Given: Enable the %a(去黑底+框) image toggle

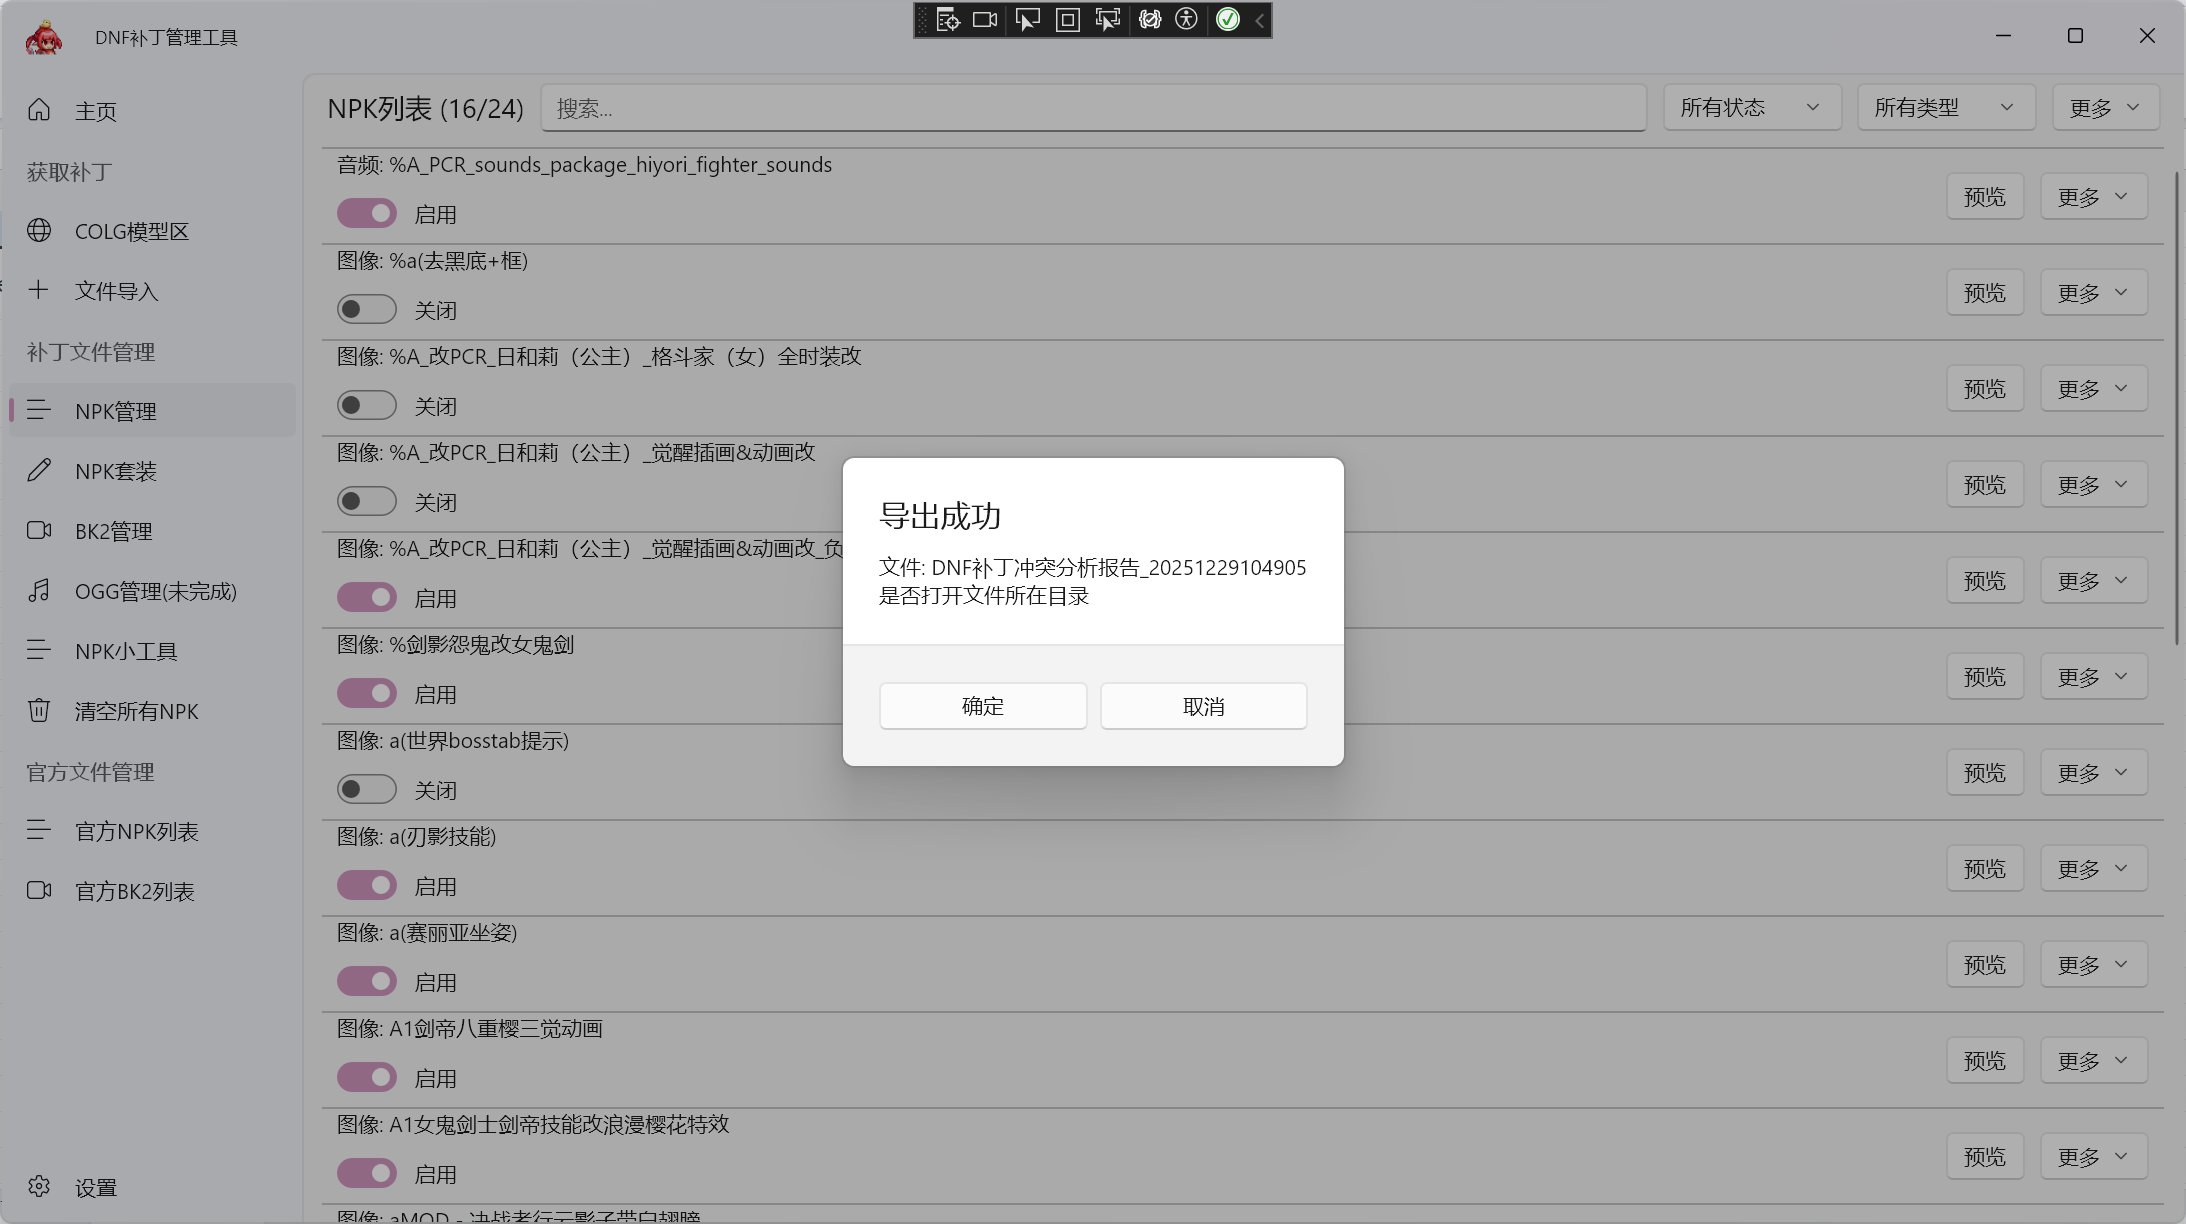Looking at the screenshot, I should [x=367, y=309].
